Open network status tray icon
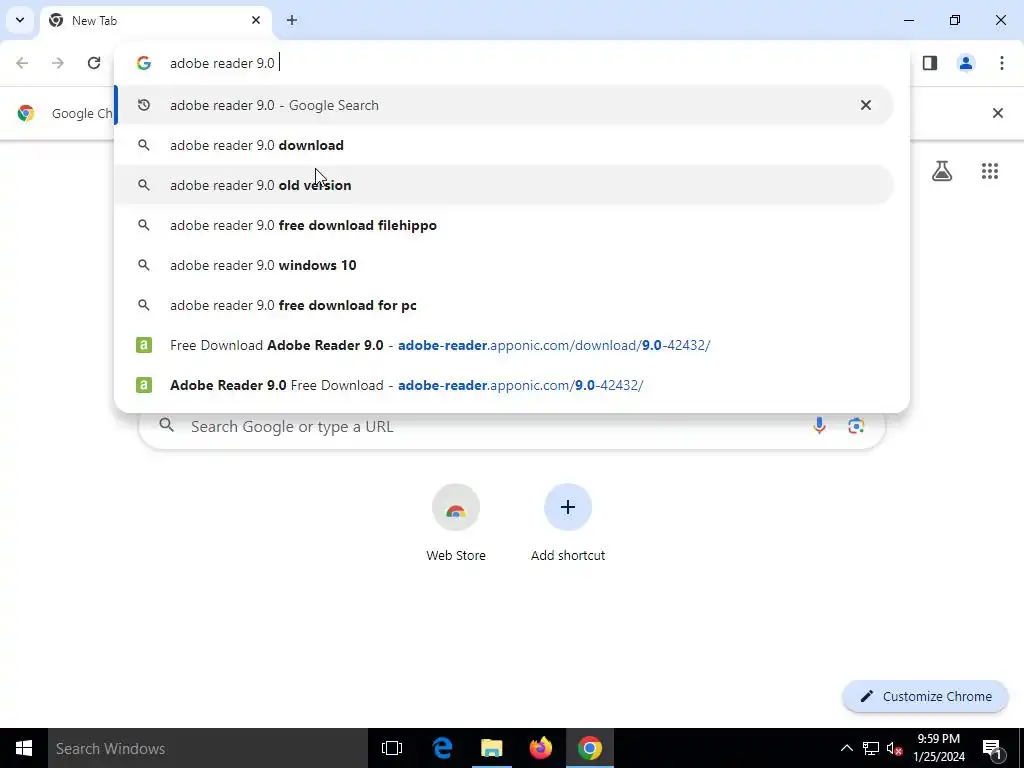 pyautogui.click(x=871, y=748)
